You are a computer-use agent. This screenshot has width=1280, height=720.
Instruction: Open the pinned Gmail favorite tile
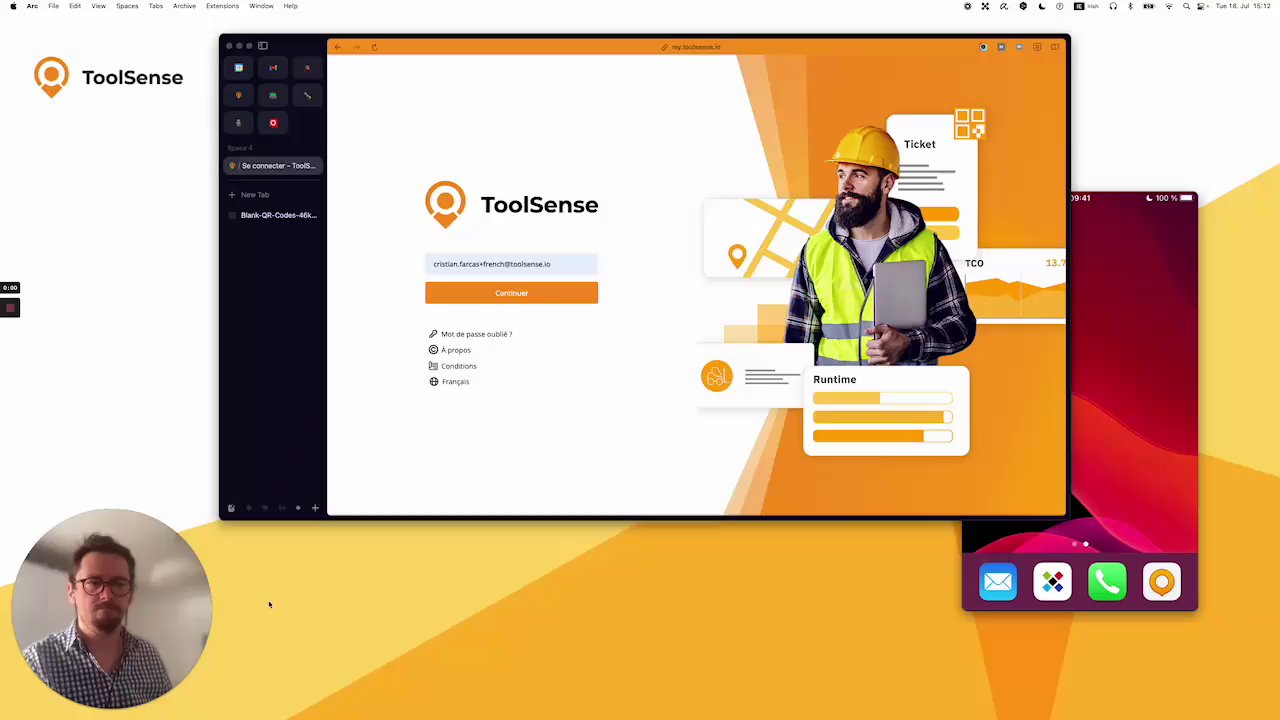273,68
